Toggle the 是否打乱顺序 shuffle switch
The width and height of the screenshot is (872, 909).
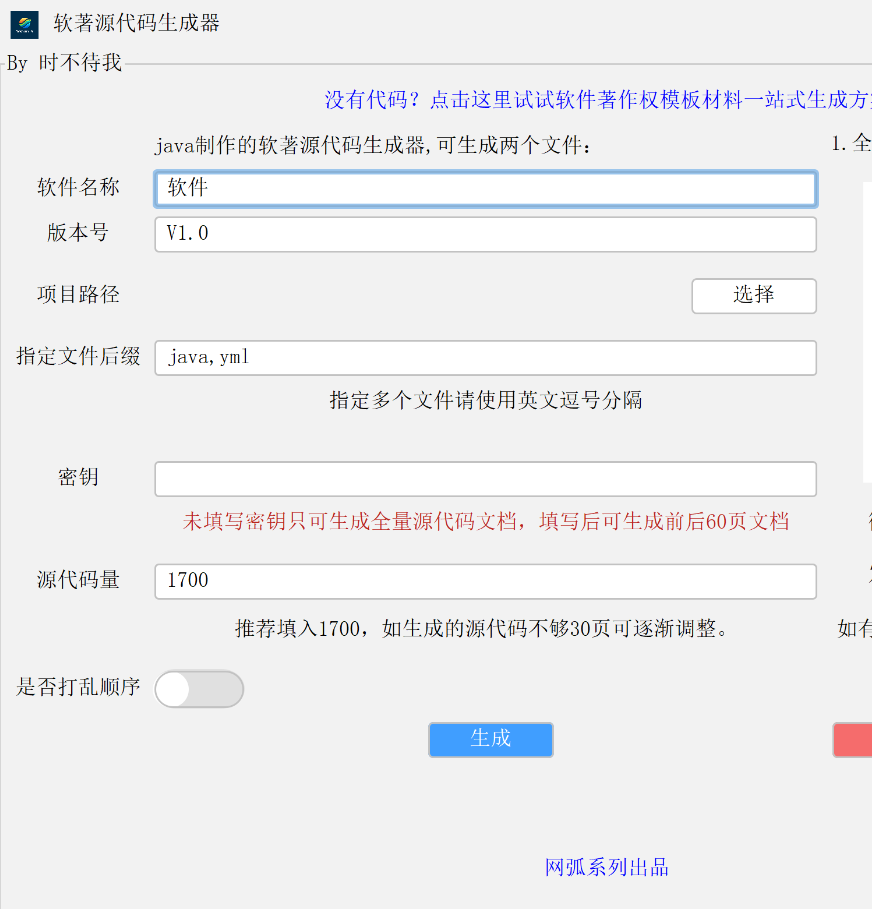[198, 689]
